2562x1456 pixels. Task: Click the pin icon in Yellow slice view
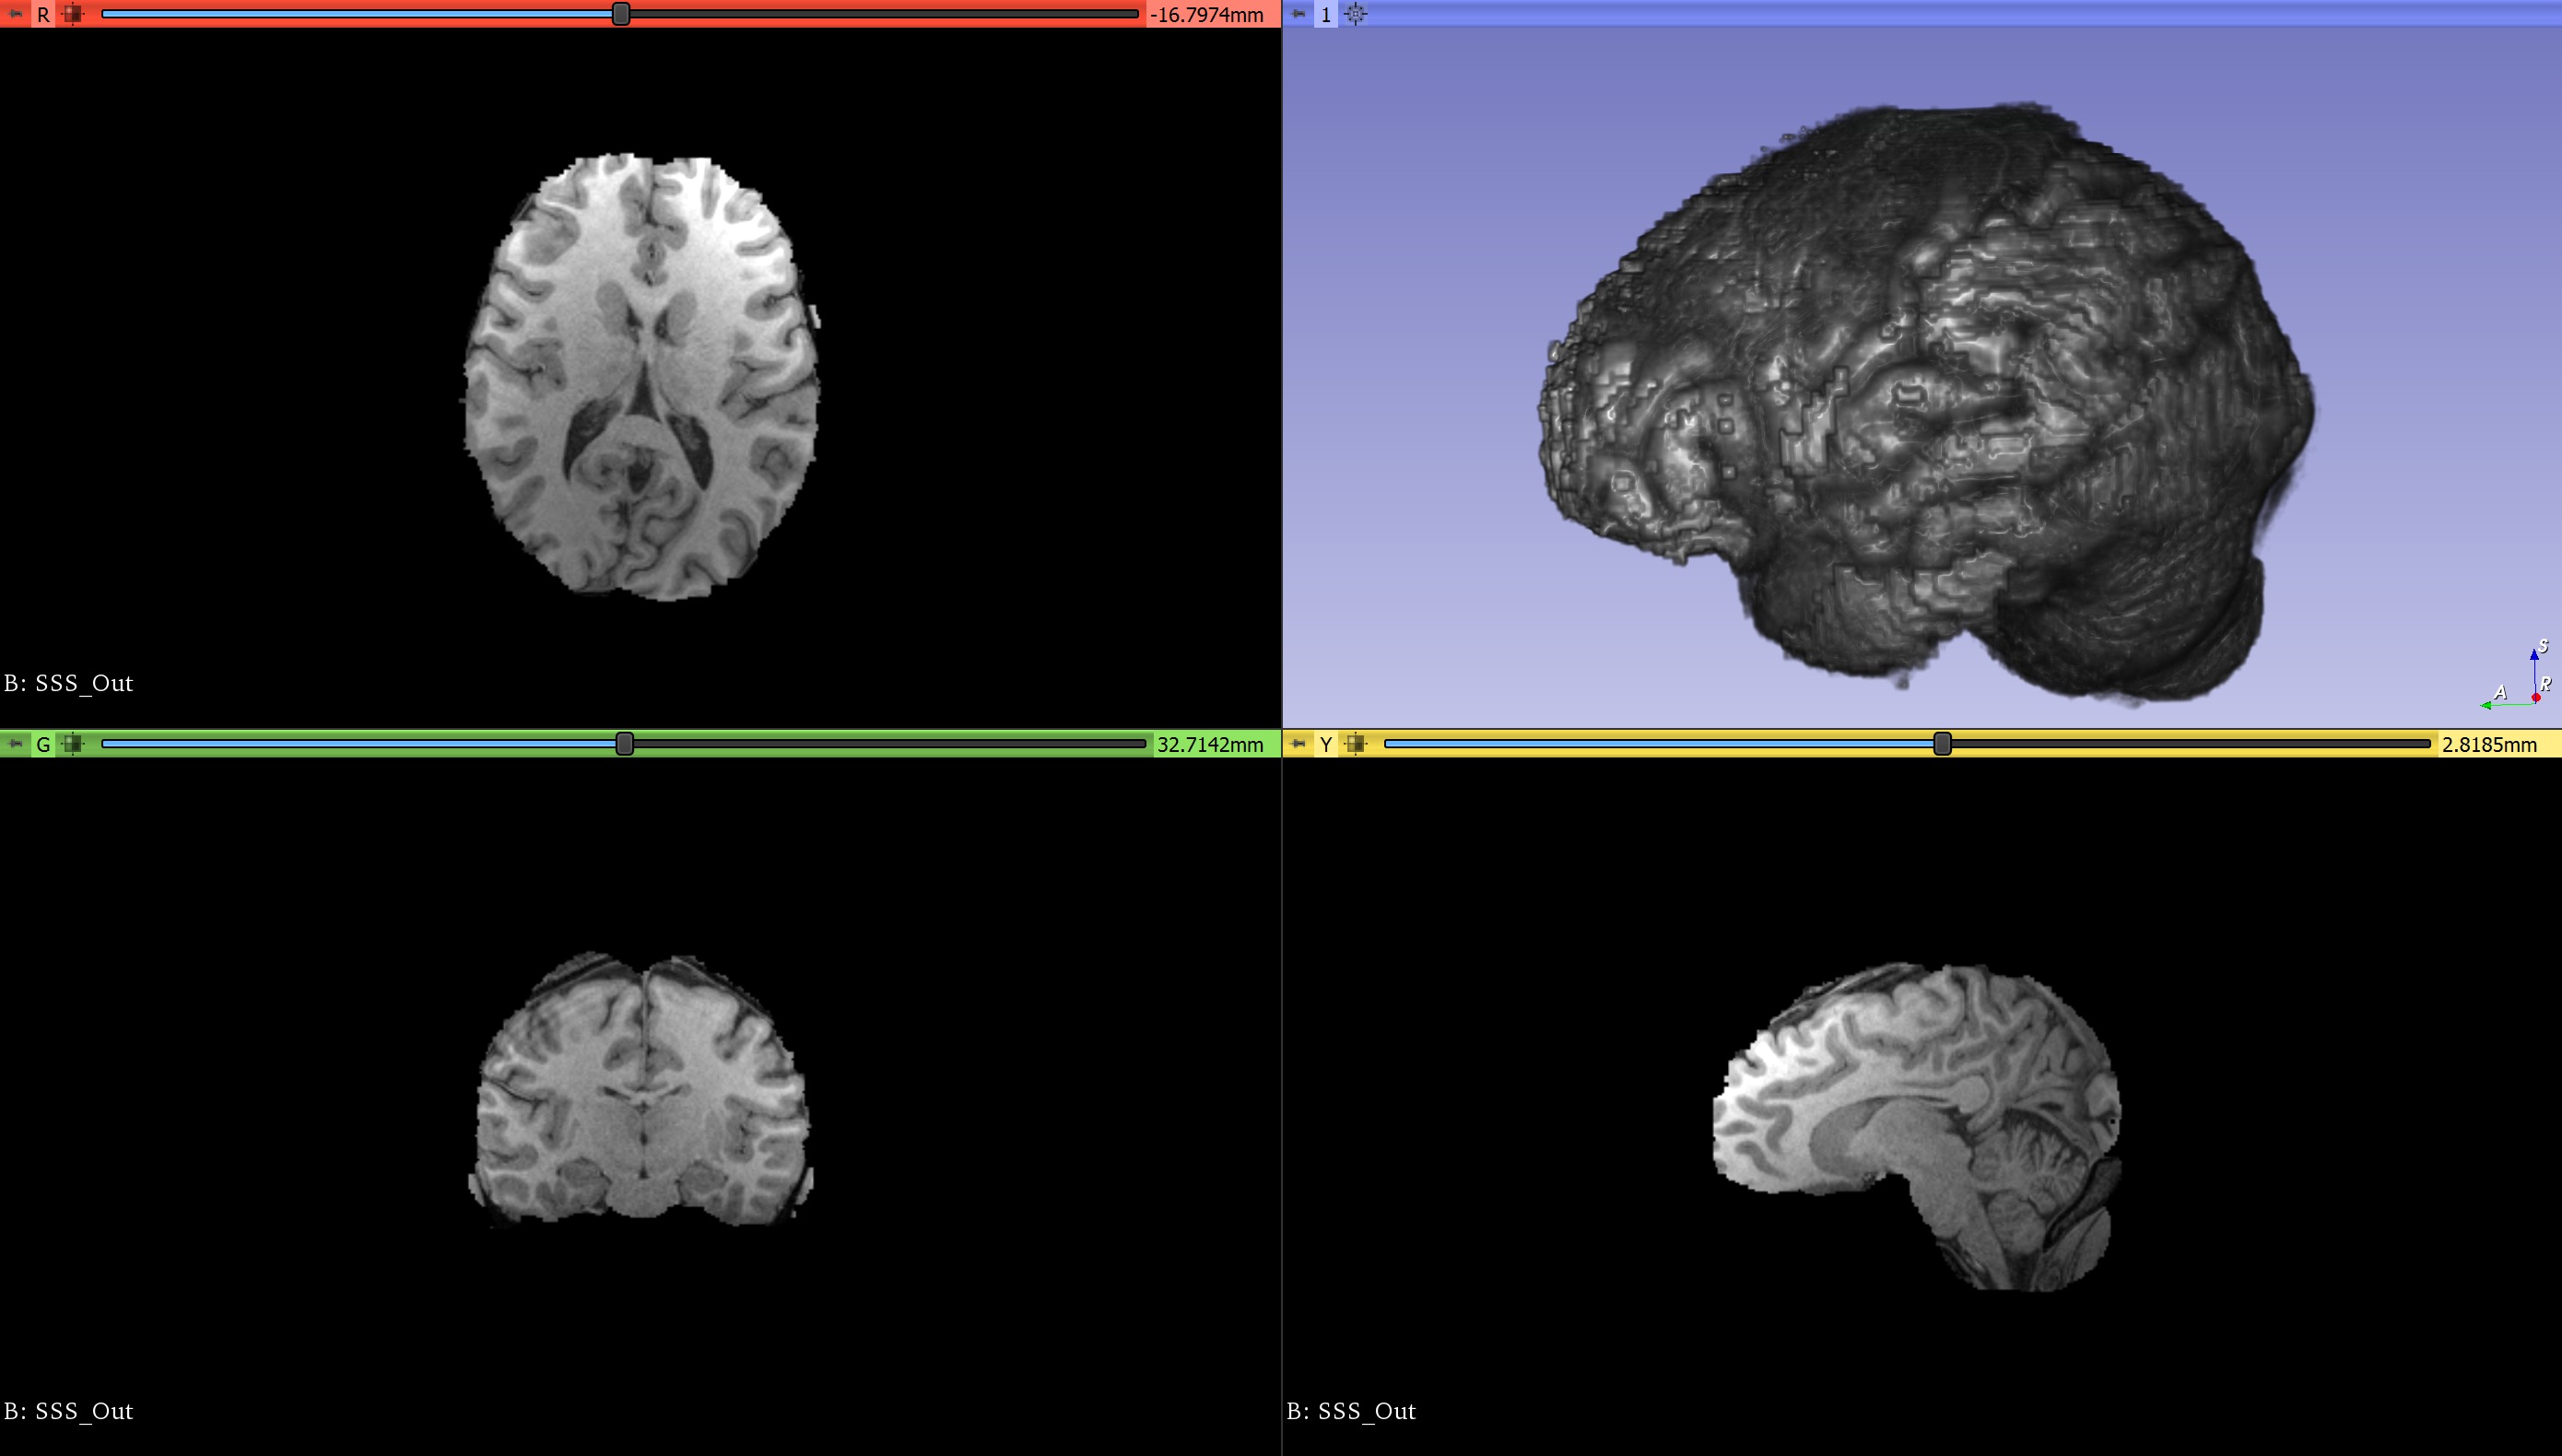(1298, 743)
